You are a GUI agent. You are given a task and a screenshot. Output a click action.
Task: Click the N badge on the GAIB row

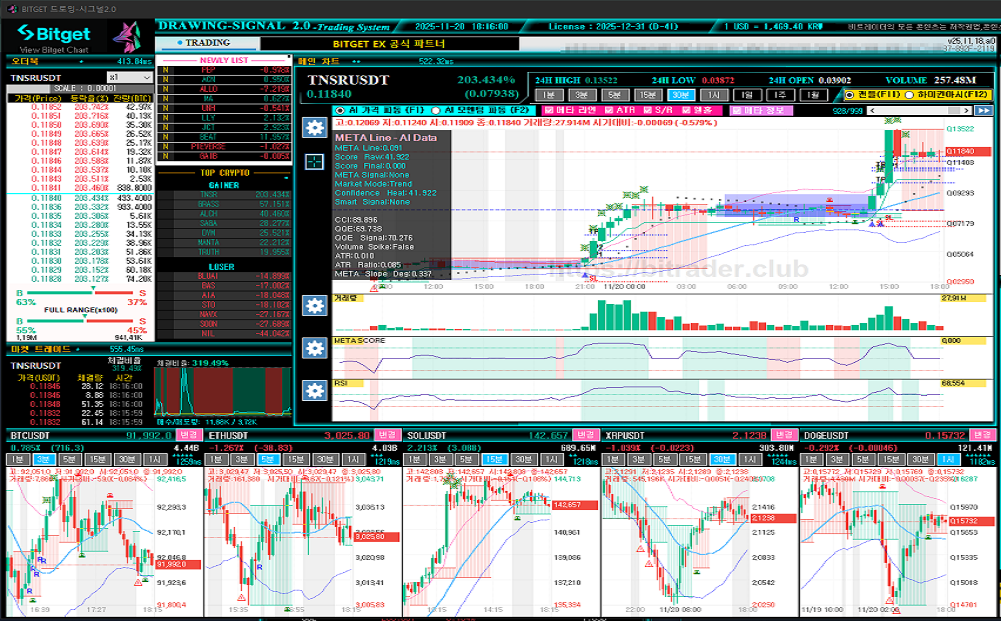click(165, 156)
